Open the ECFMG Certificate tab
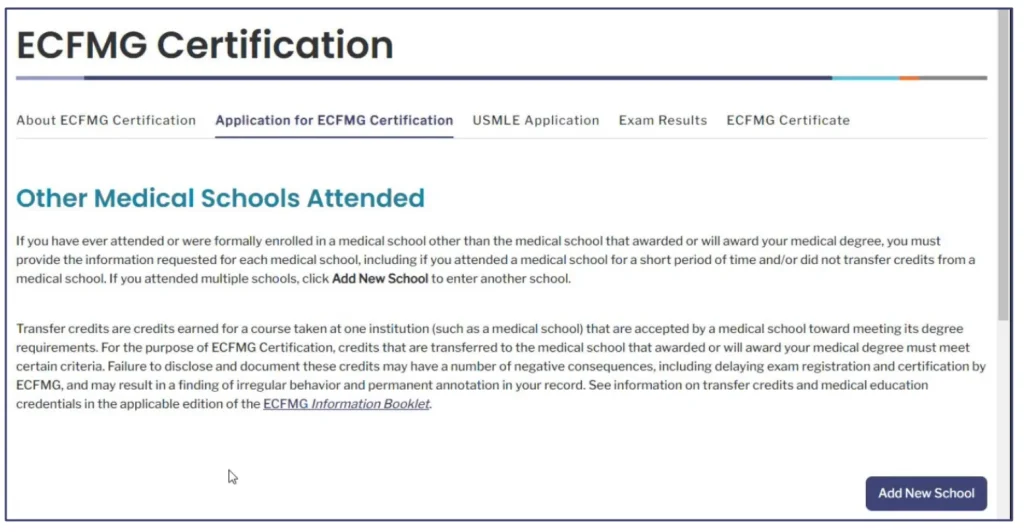Viewport: 1024px width, 532px height. coord(788,120)
